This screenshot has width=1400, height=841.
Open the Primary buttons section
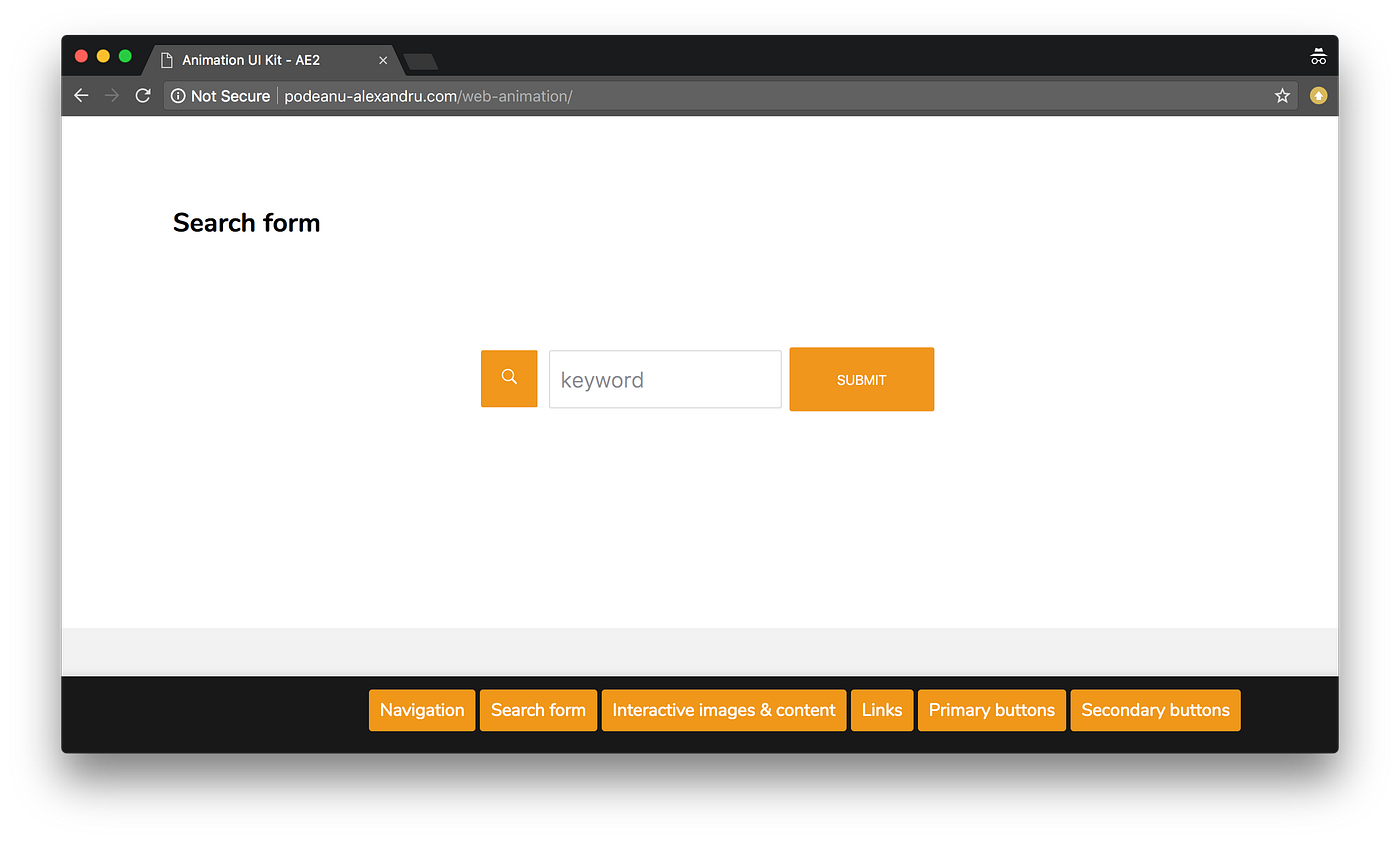pyautogui.click(x=991, y=710)
